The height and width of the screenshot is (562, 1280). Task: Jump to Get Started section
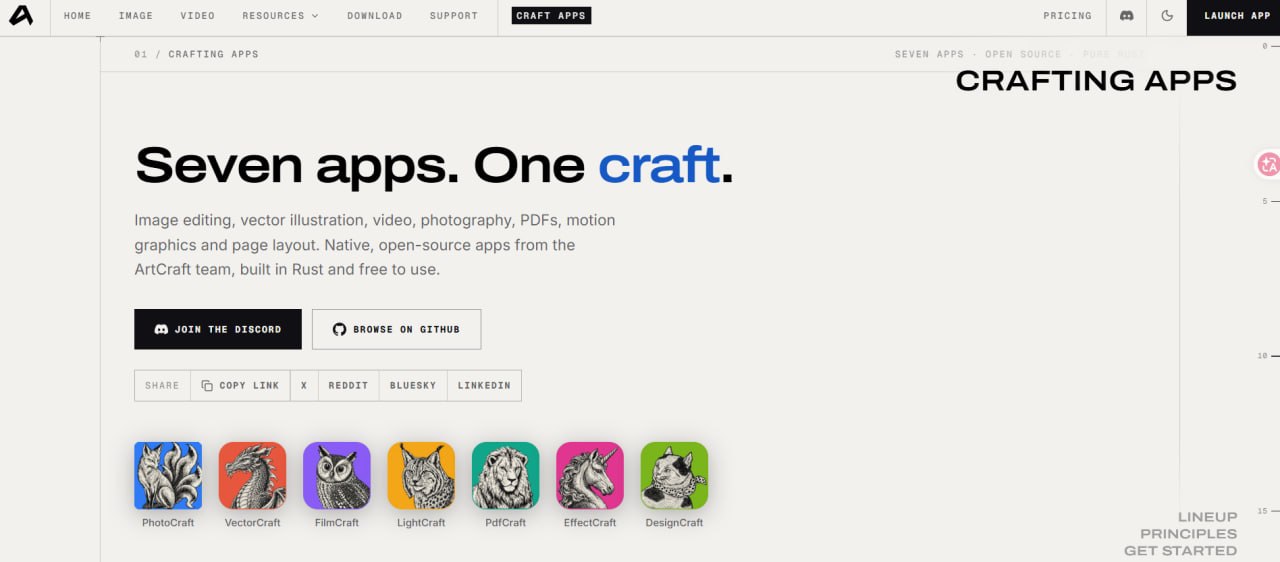pyautogui.click(x=1180, y=551)
